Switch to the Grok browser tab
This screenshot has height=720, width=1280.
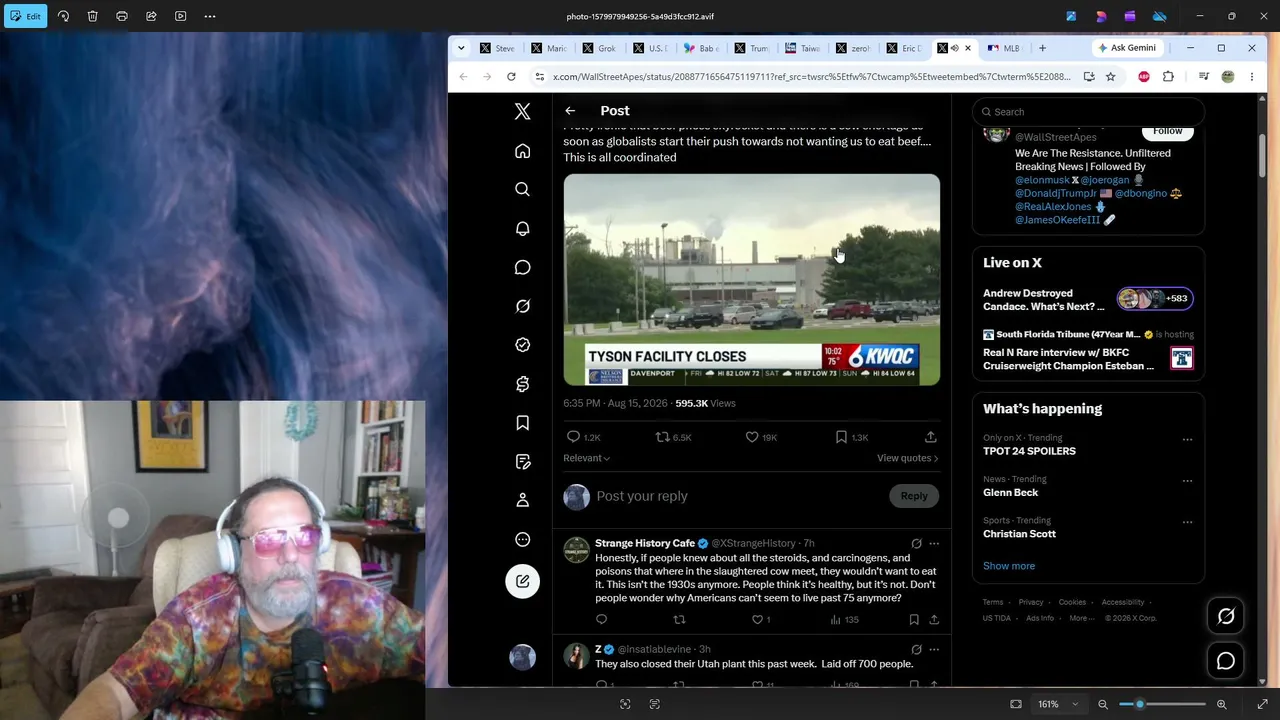click(600, 48)
